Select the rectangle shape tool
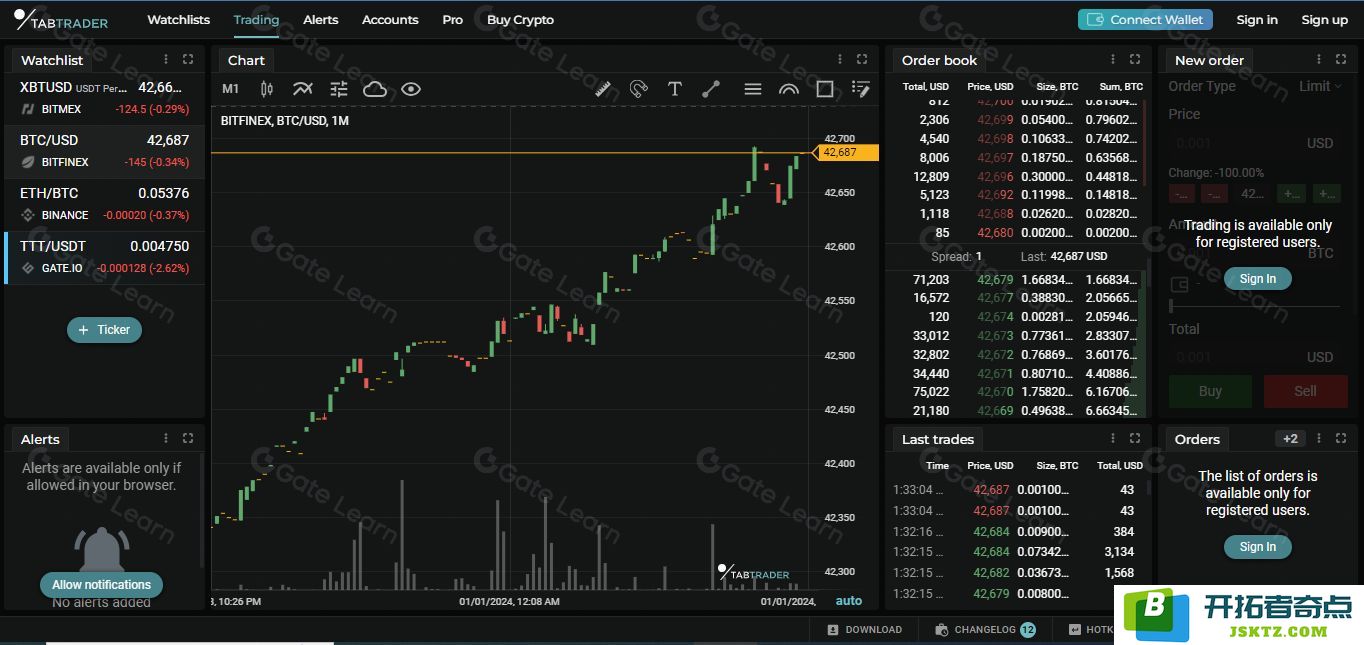Viewport: 1364px width, 645px height. tap(825, 89)
